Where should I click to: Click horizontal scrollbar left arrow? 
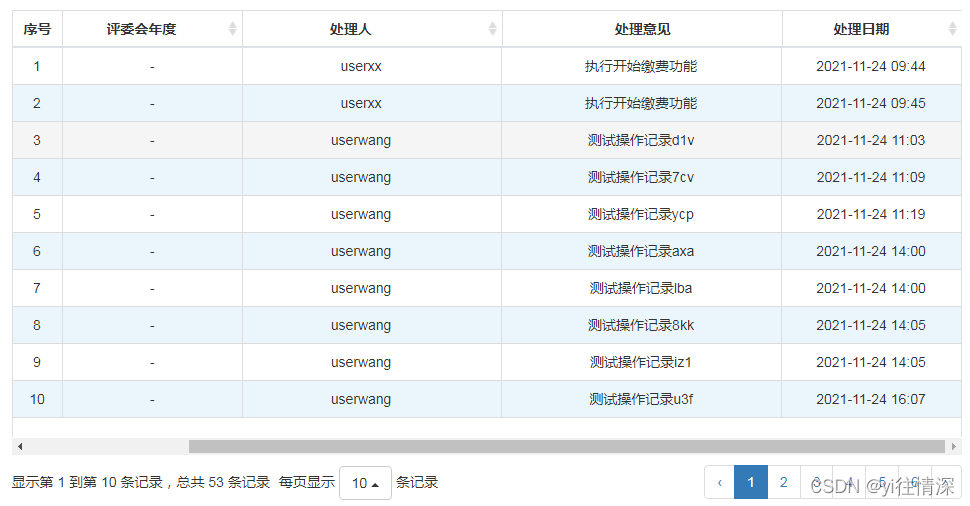coord(20,446)
